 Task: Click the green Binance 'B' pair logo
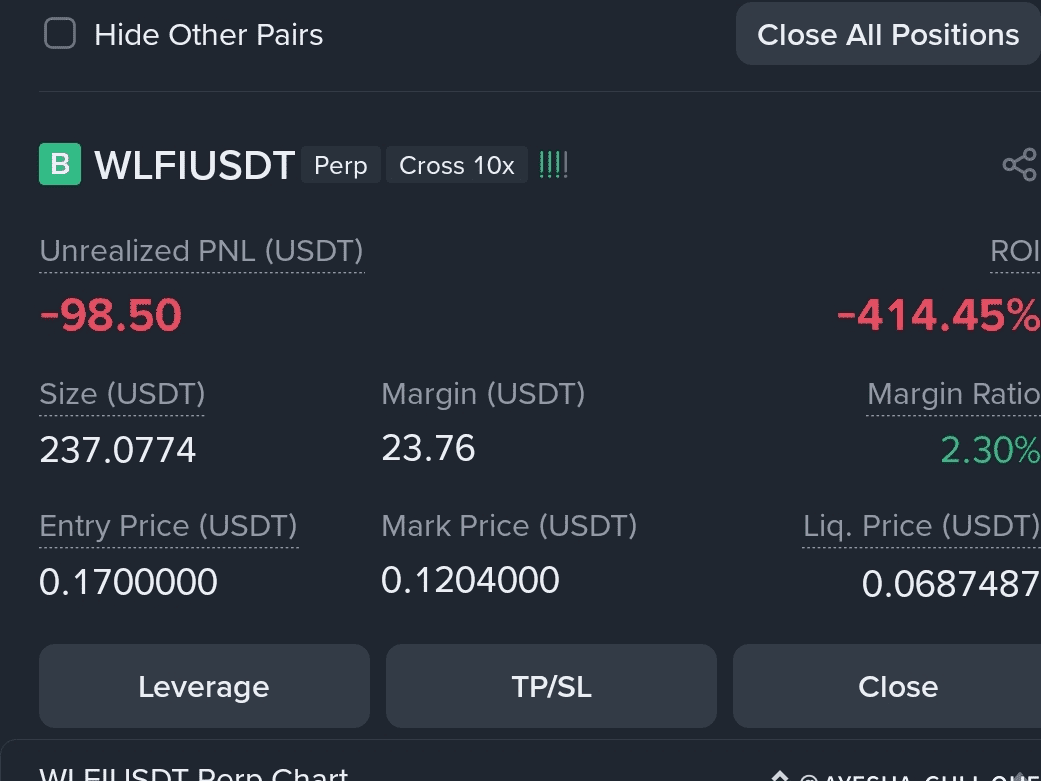pyautogui.click(x=59, y=164)
